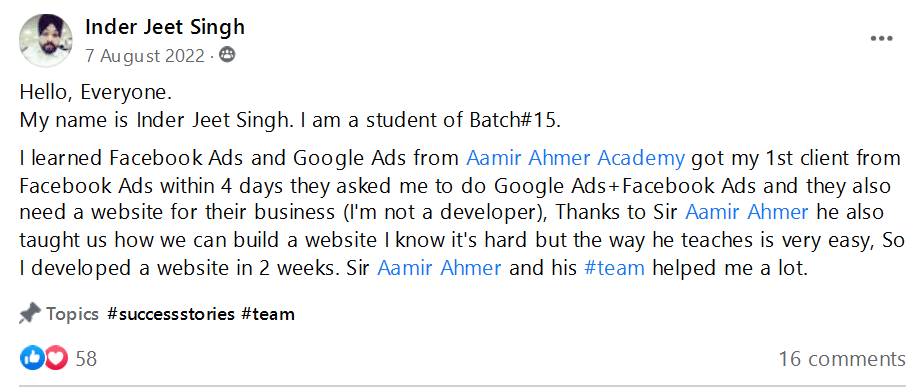This screenshot has width=918, height=390.
Task: Expand the 16 comments section
Action: tap(842, 358)
